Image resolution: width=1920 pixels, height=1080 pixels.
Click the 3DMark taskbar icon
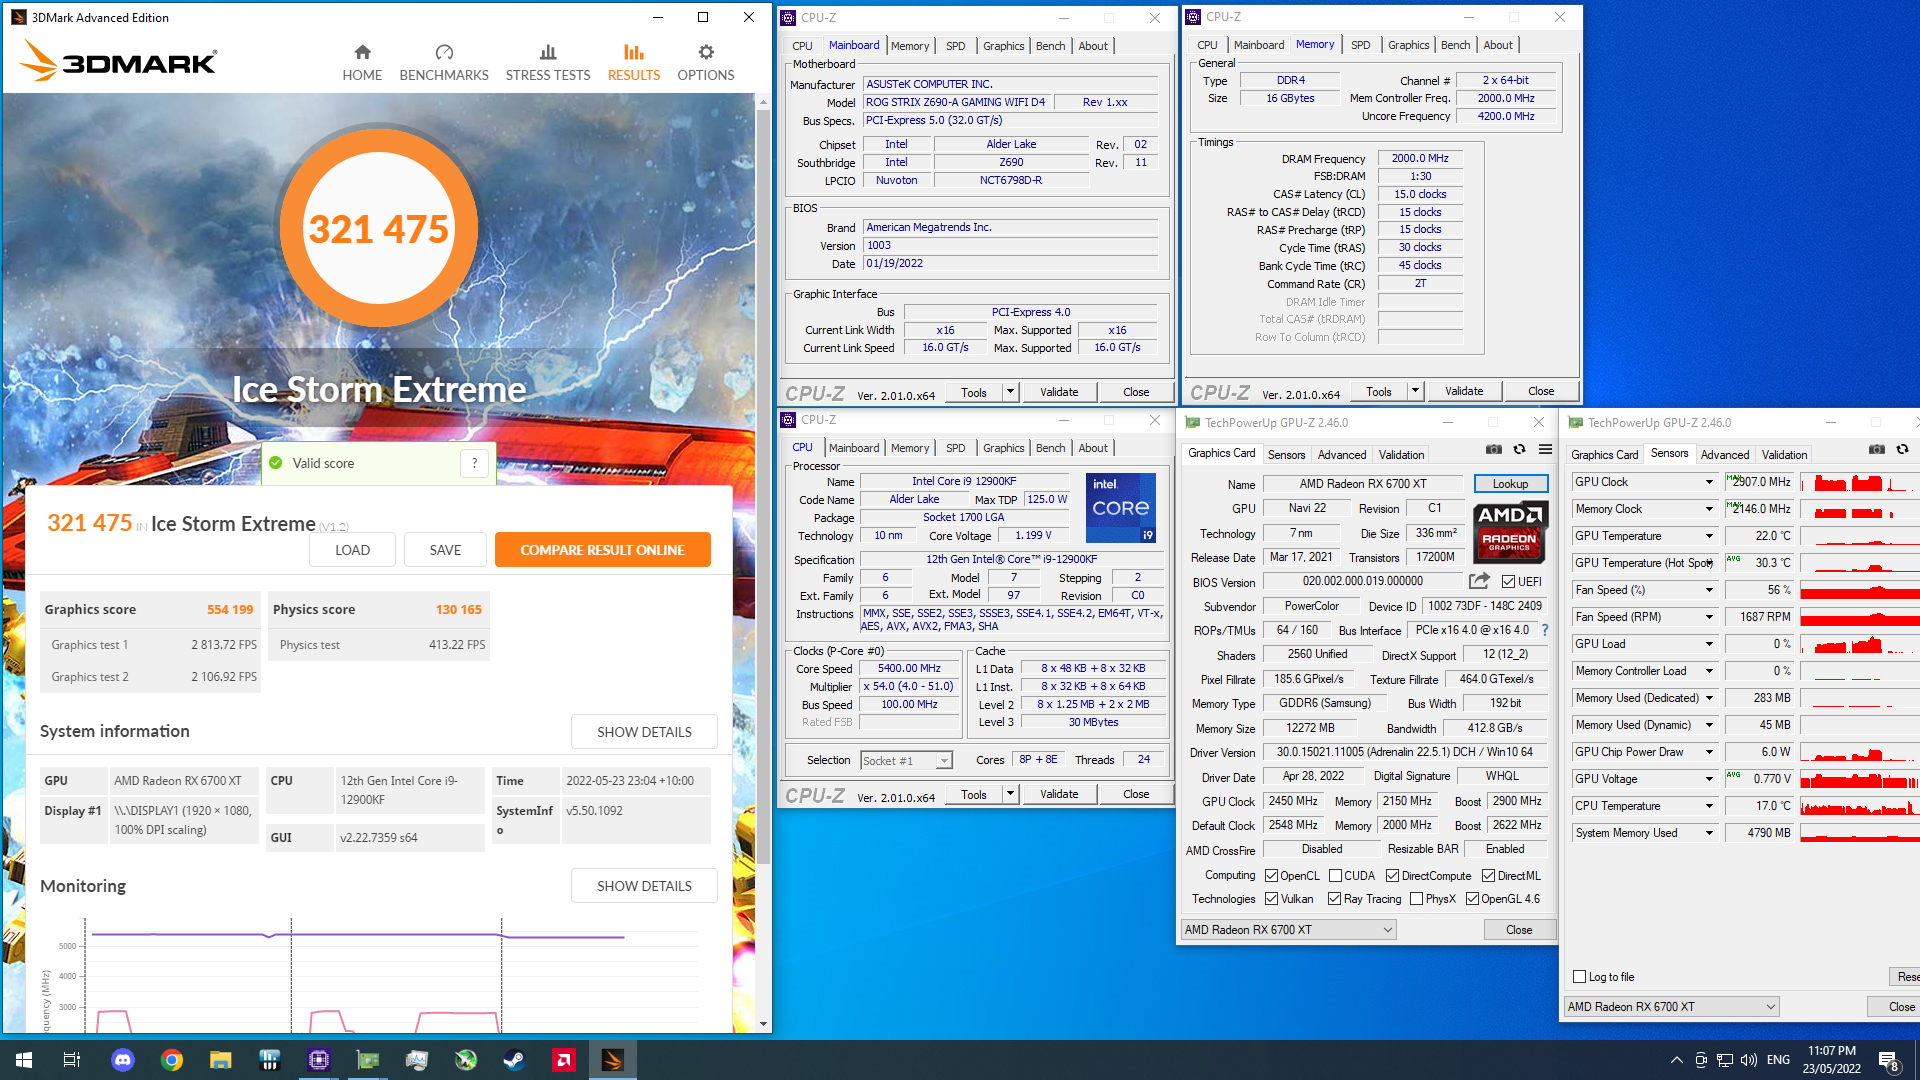point(613,1060)
